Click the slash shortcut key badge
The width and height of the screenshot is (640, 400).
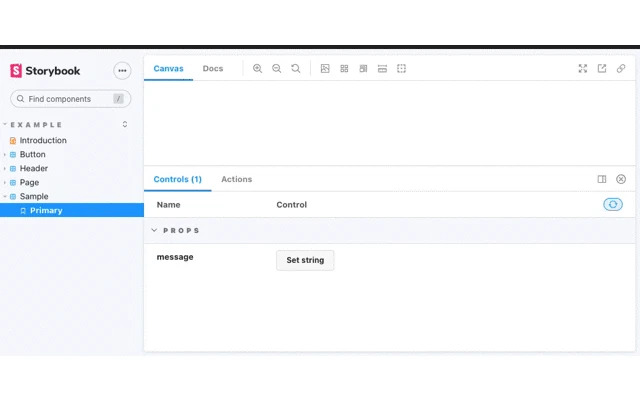pyautogui.click(x=118, y=99)
